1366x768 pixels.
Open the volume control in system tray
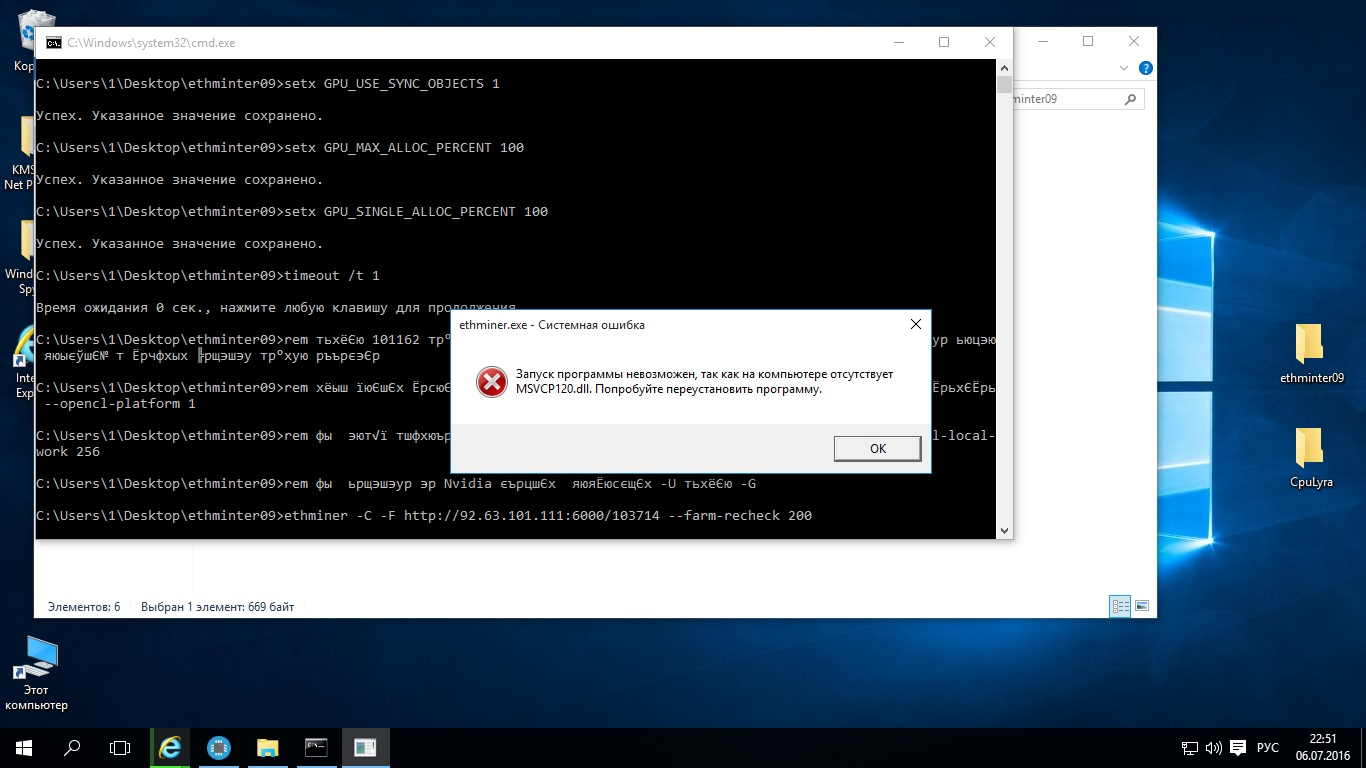pyautogui.click(x=1213, y=747)
